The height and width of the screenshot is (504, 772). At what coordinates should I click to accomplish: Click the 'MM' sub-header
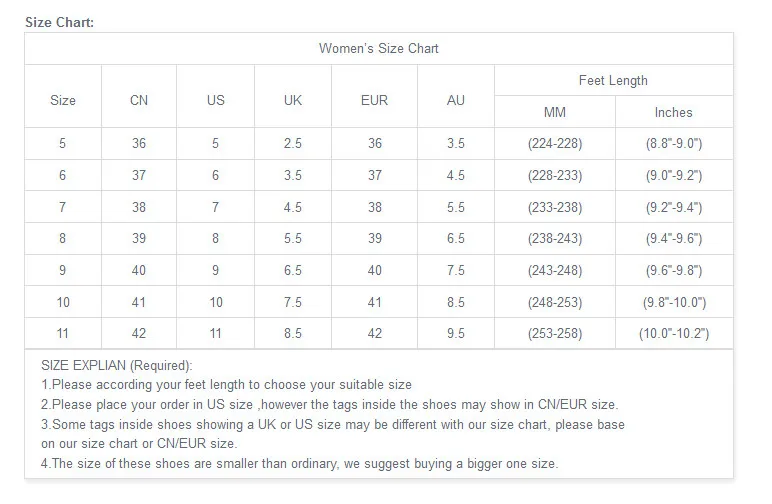coord(555,113)
